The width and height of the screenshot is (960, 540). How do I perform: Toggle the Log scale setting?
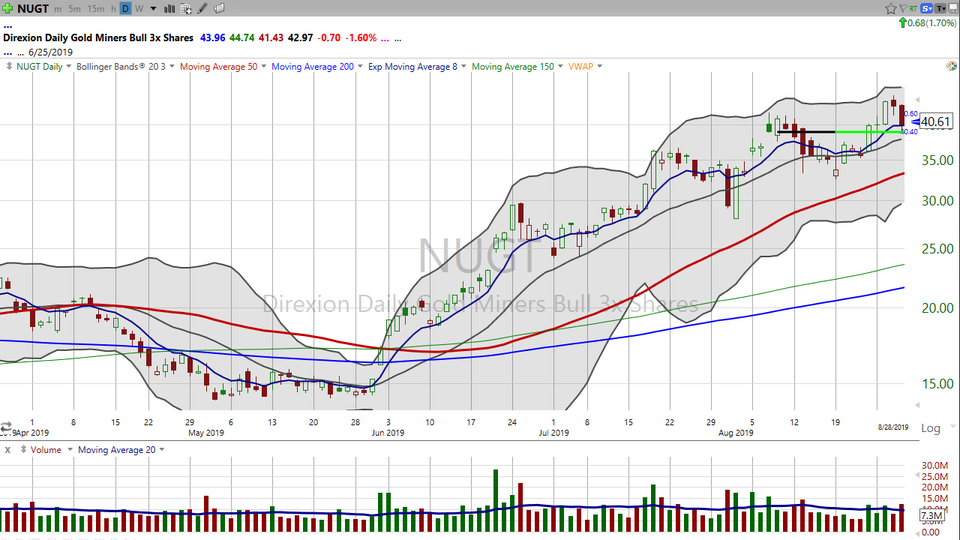(x=930, y=428)
